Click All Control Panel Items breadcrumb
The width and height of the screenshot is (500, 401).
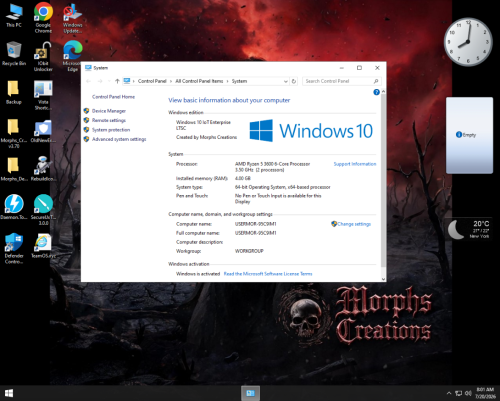pos(199,81)
